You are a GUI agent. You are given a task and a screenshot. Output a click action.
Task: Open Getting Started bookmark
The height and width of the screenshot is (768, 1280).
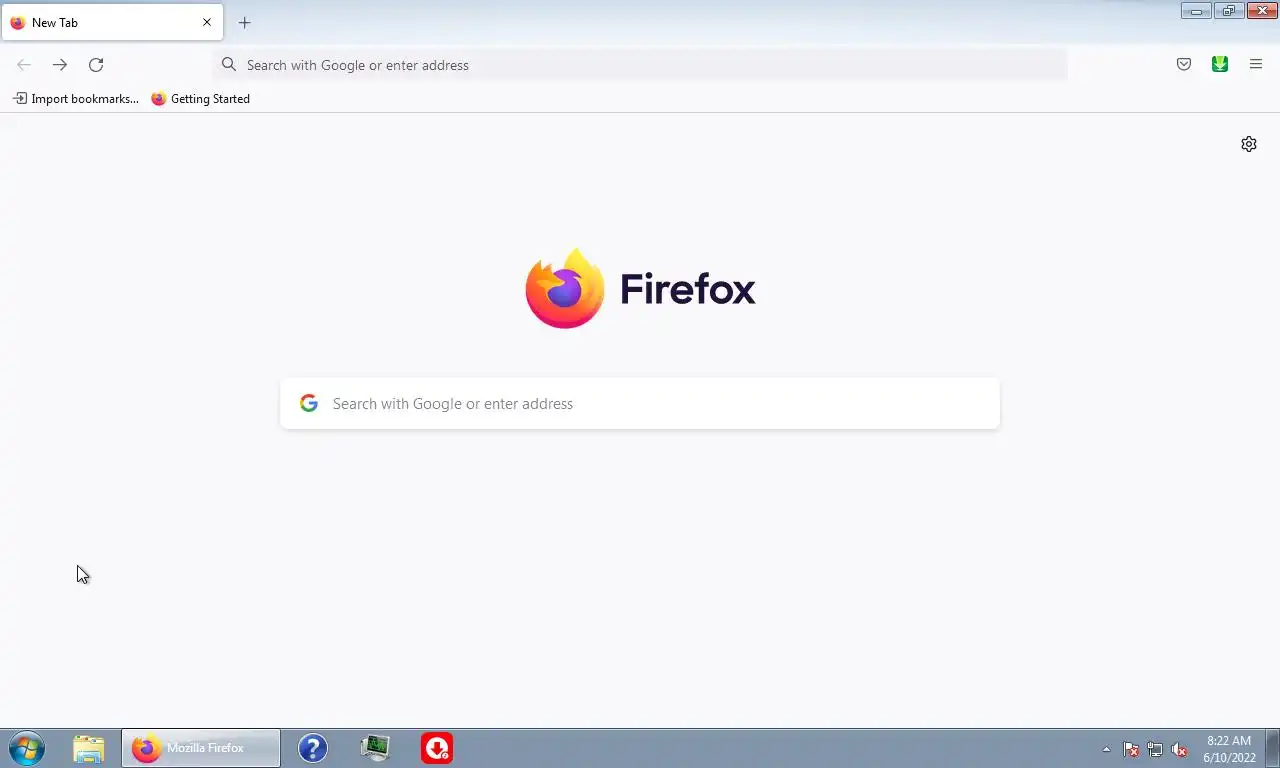pyautogui.click(x=201, y=99)
